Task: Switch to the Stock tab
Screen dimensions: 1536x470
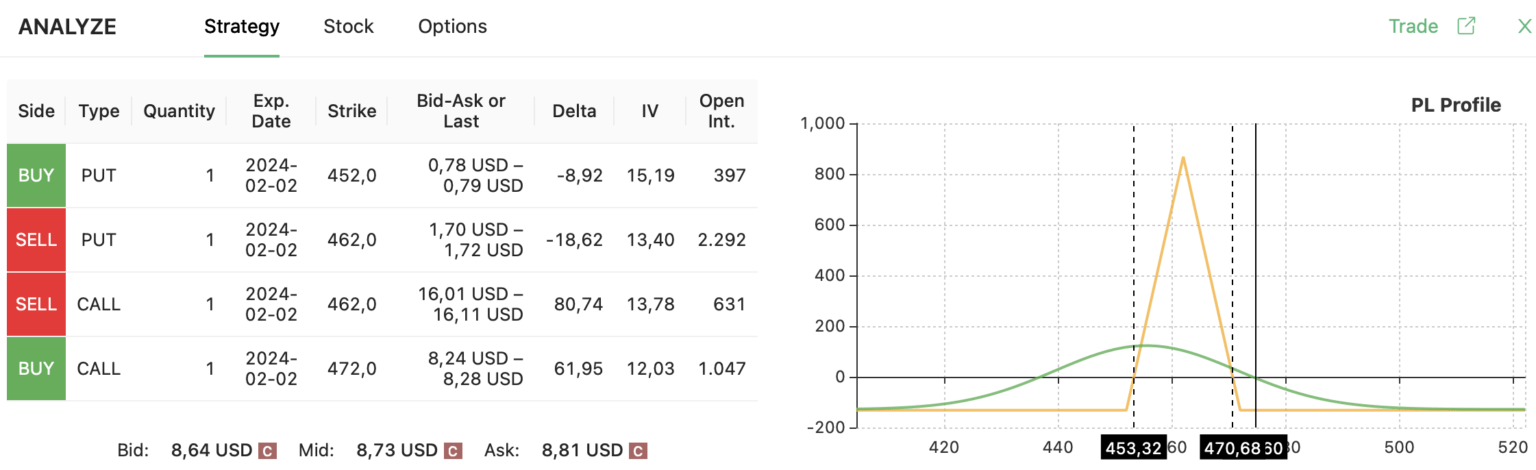Action: click(348, 27)
